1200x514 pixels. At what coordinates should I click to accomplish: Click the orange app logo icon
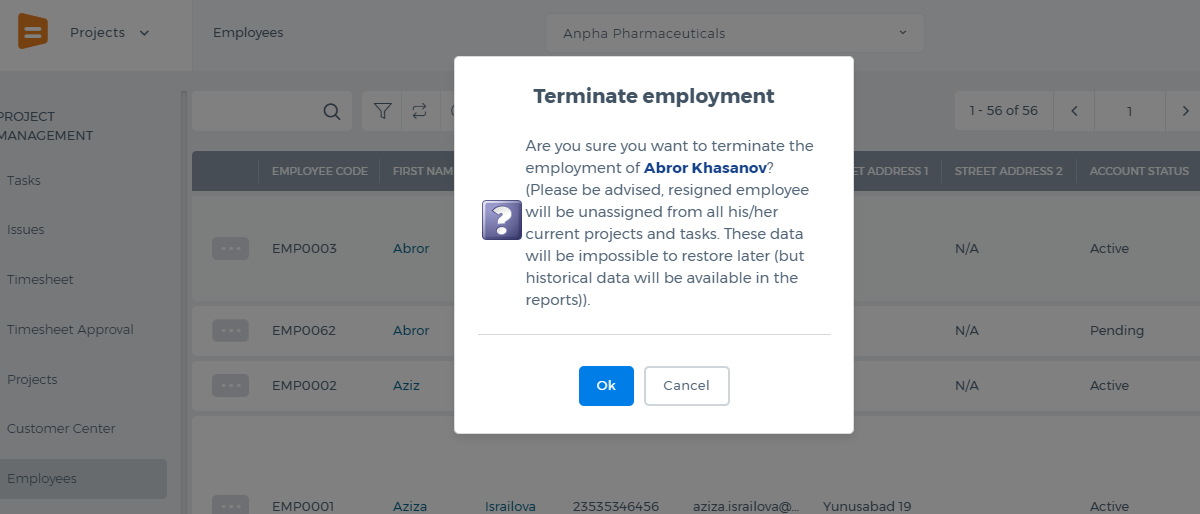tap(33, 32)
